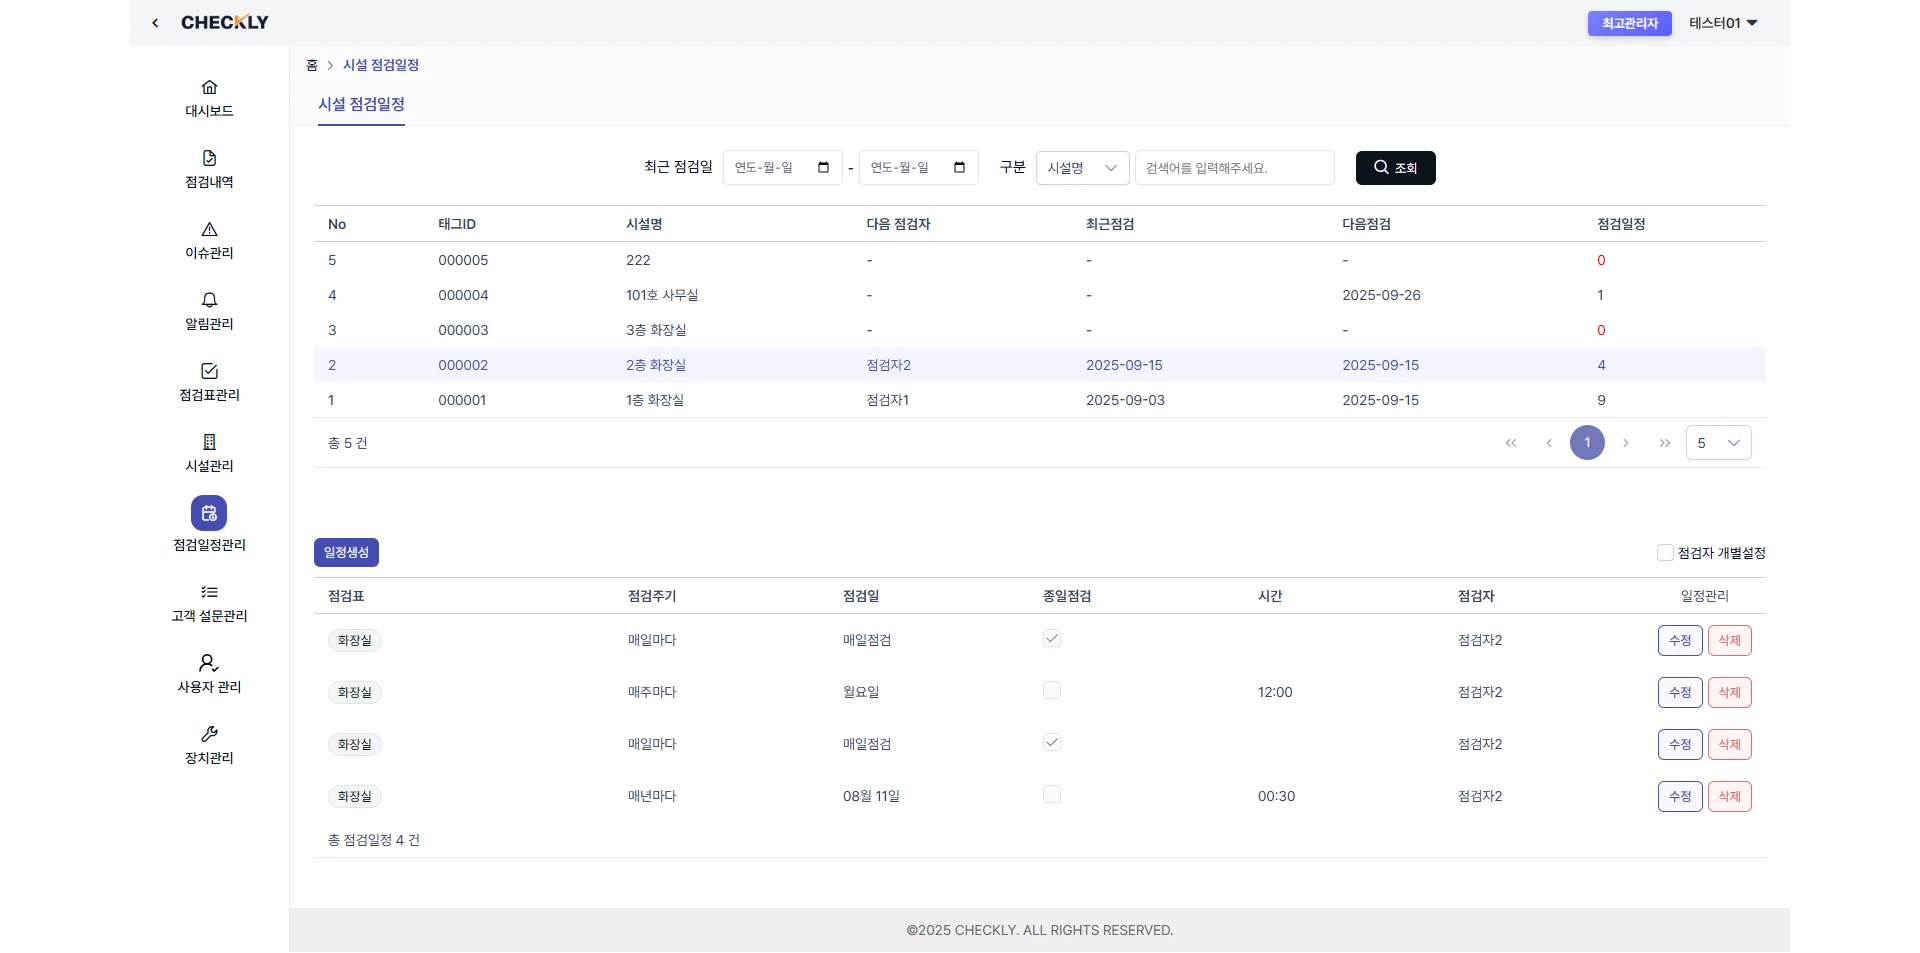Focus the search keyword input field
This screenshot has width=1920, height=953.
pyautogui.click(x=1234, y=168)
